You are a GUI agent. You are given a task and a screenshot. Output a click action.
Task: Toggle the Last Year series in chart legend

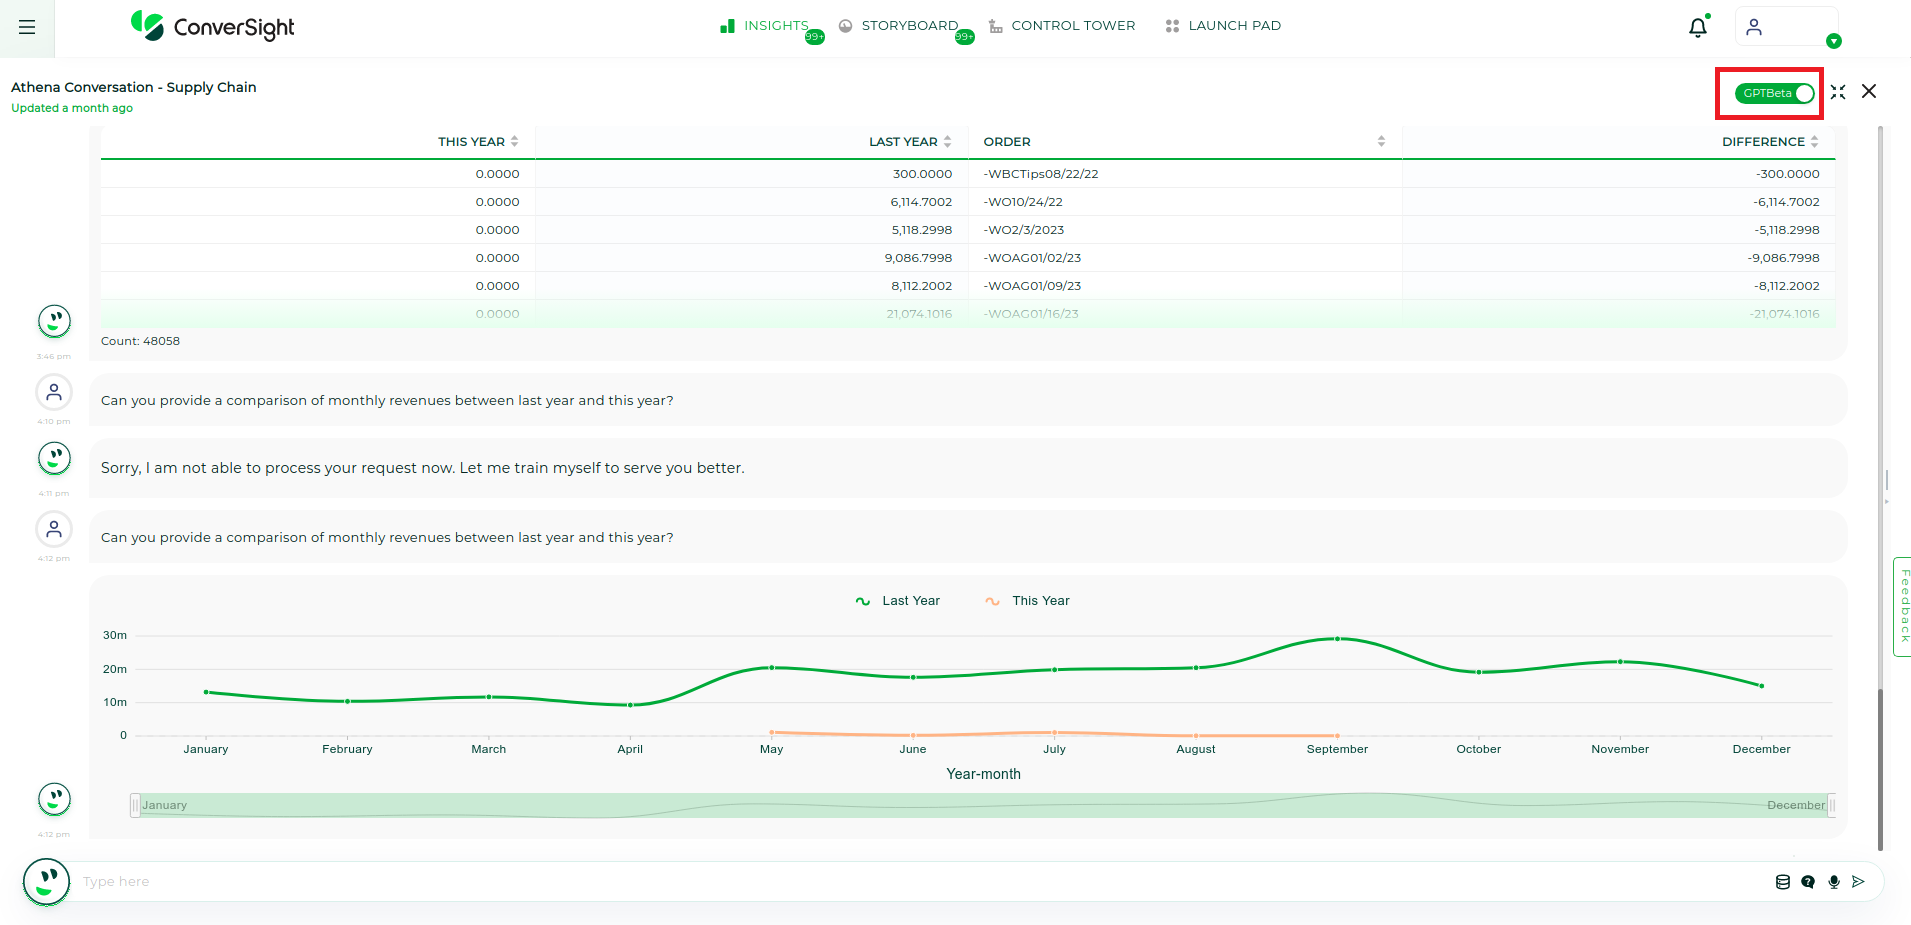898,600
